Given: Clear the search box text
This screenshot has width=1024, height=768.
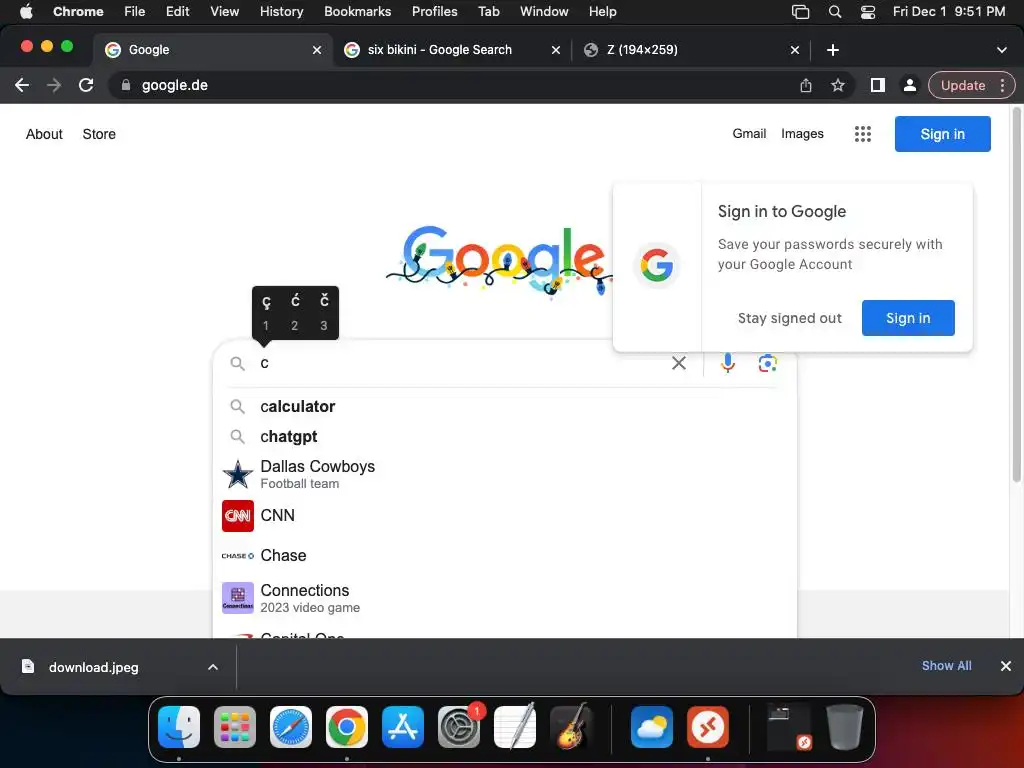Looking at the screenshot, I should click(x=679, y=363).
